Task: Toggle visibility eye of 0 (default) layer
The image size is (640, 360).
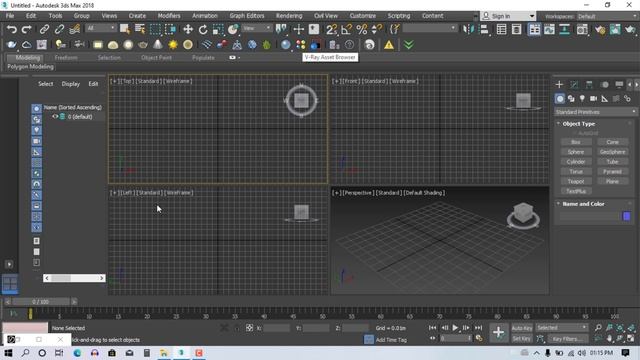Action: click(x=55, y=116)
